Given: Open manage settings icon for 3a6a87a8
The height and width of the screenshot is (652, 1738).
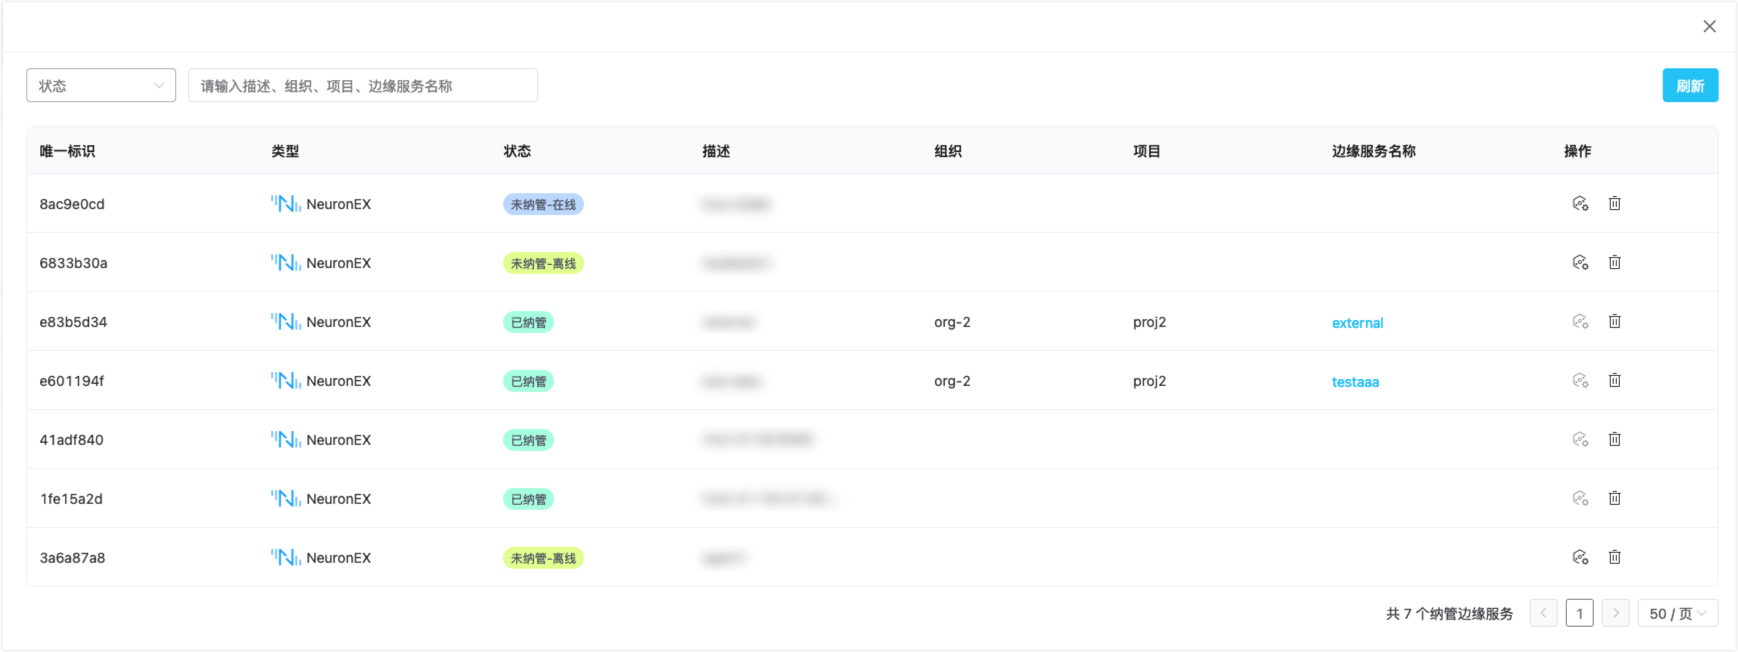Looking at the screenshot, I should tap(1580, 557).
